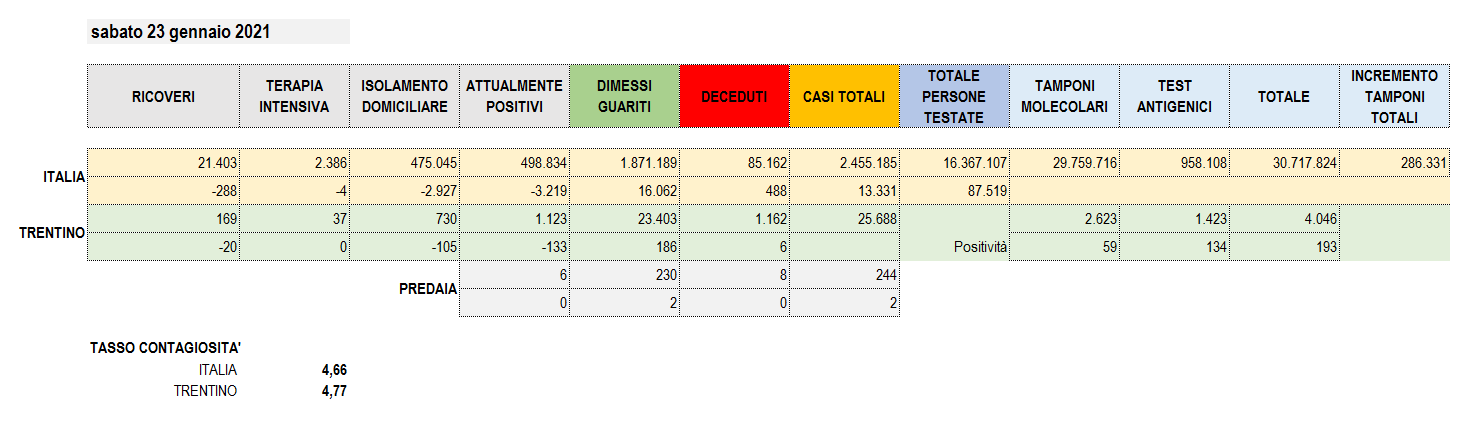Click the RICOVERI column header
This screenshot has height=429, width=1478.
coord(163,97)
